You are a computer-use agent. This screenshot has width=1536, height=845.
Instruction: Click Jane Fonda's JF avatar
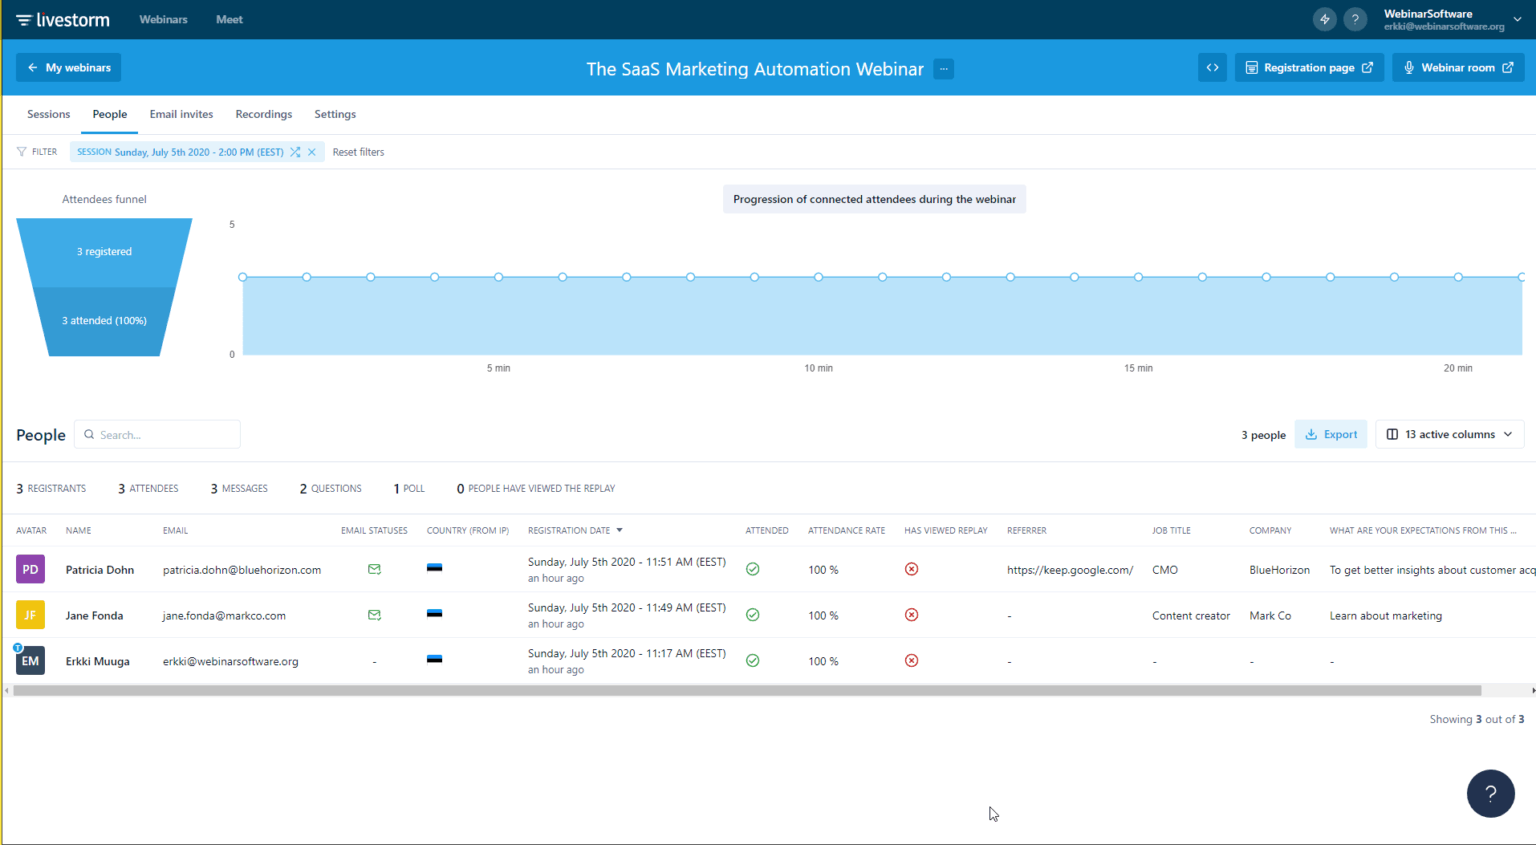point(30,615)
